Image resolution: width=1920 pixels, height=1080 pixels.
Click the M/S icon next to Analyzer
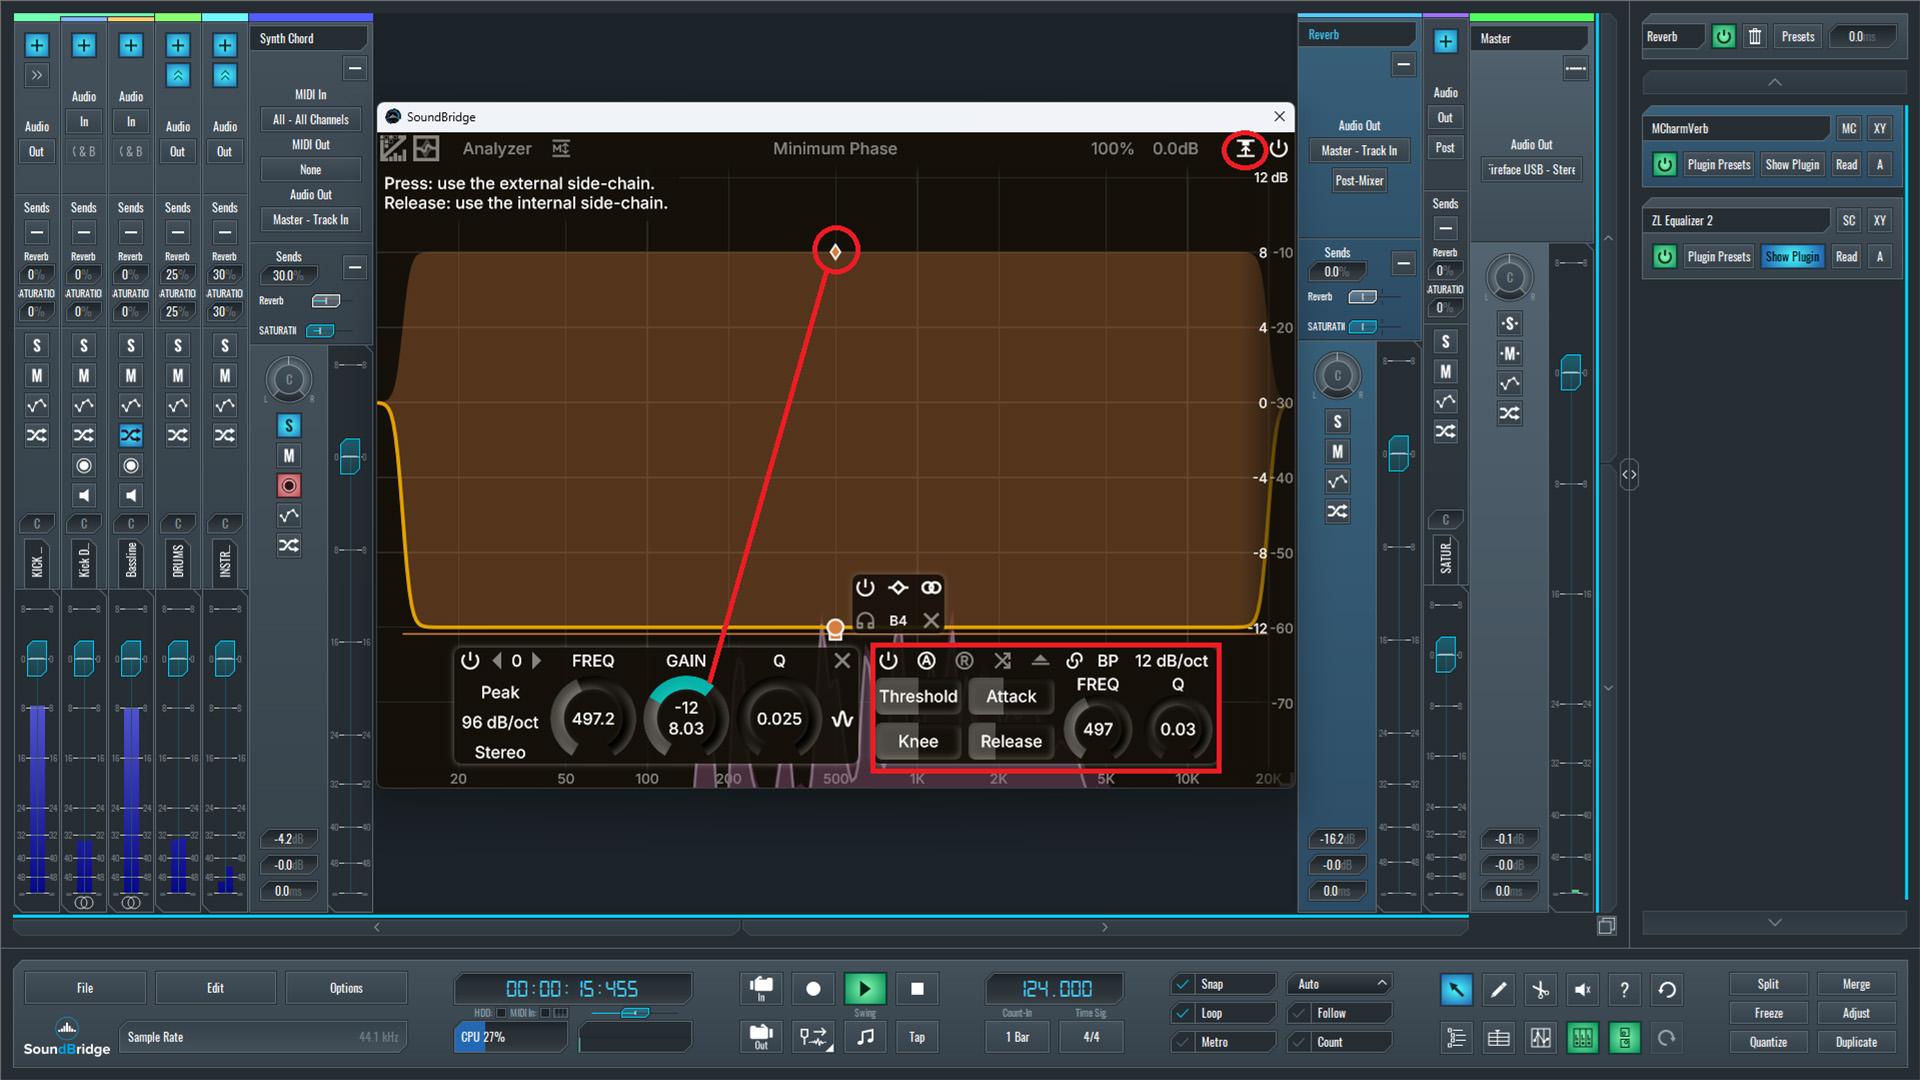point(561,149)
